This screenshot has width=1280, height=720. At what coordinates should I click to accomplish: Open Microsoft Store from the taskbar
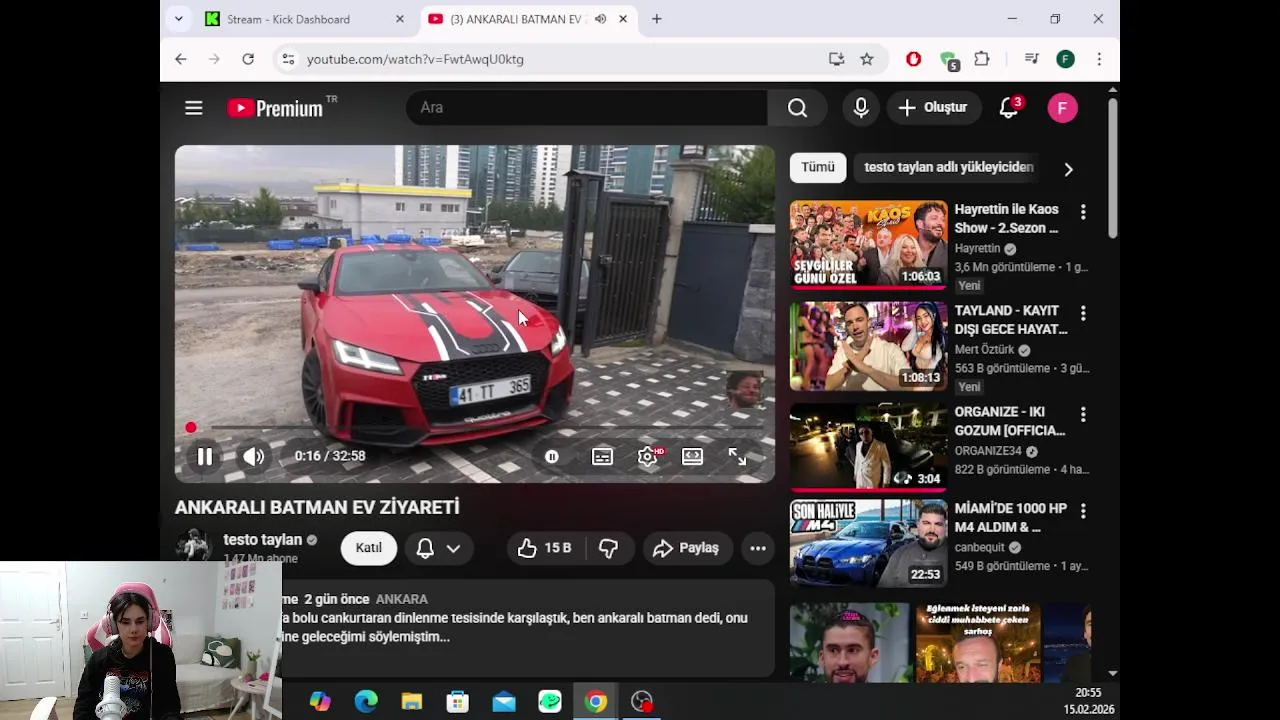pyautogui.click(x=458, y=702)
